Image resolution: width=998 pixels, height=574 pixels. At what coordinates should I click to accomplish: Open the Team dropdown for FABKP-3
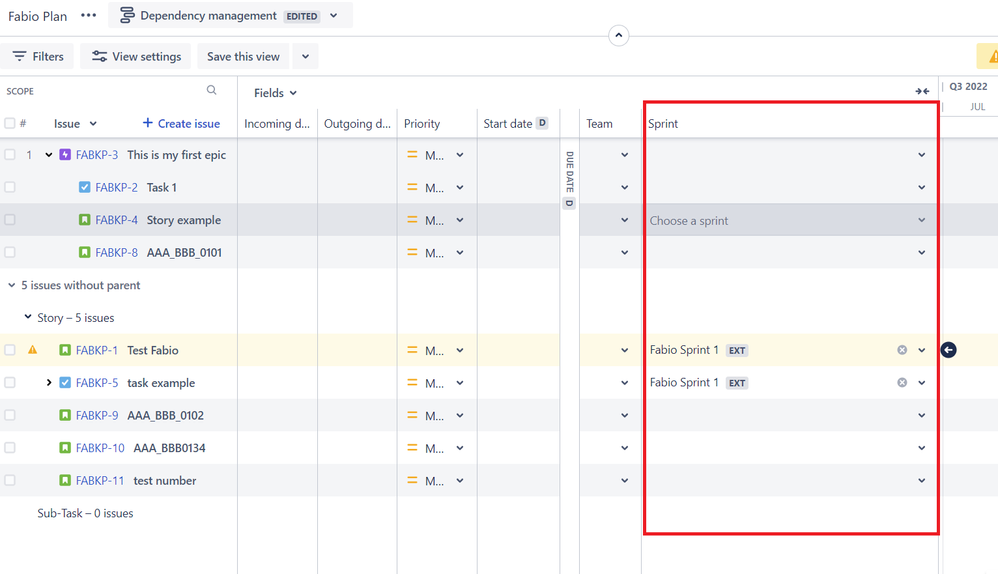click(624, 155)
